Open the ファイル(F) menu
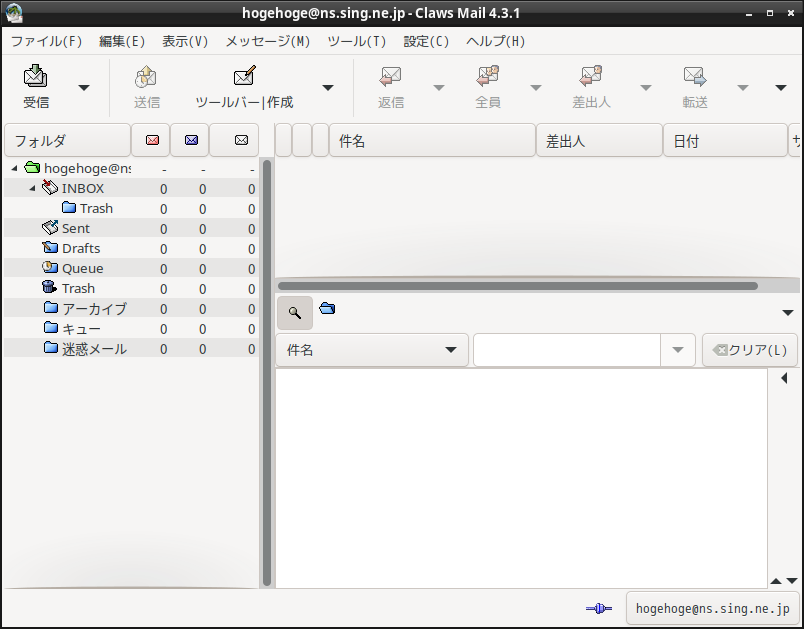This screenshot has height=629, width=804. (47, 42)
